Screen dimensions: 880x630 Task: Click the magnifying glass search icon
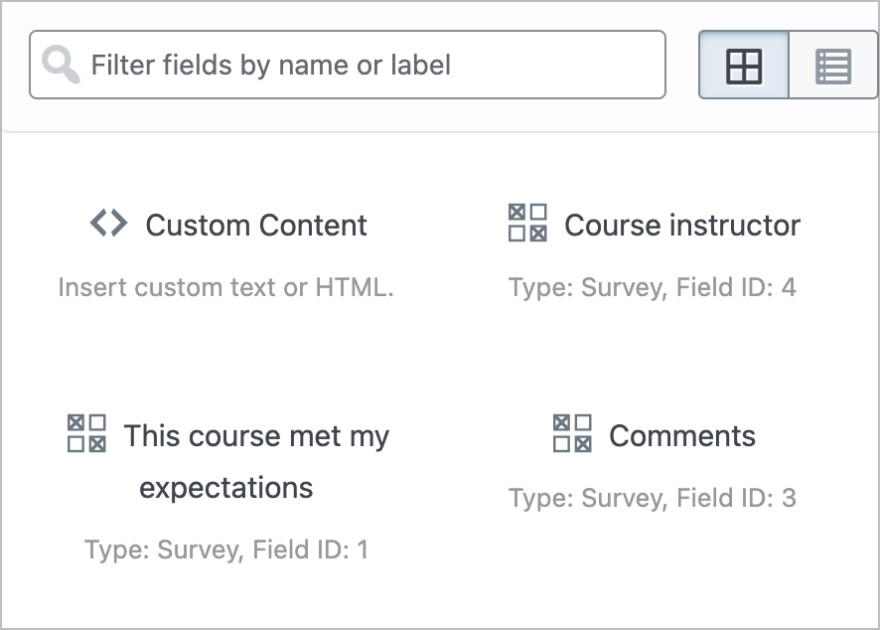coord(61,66)
